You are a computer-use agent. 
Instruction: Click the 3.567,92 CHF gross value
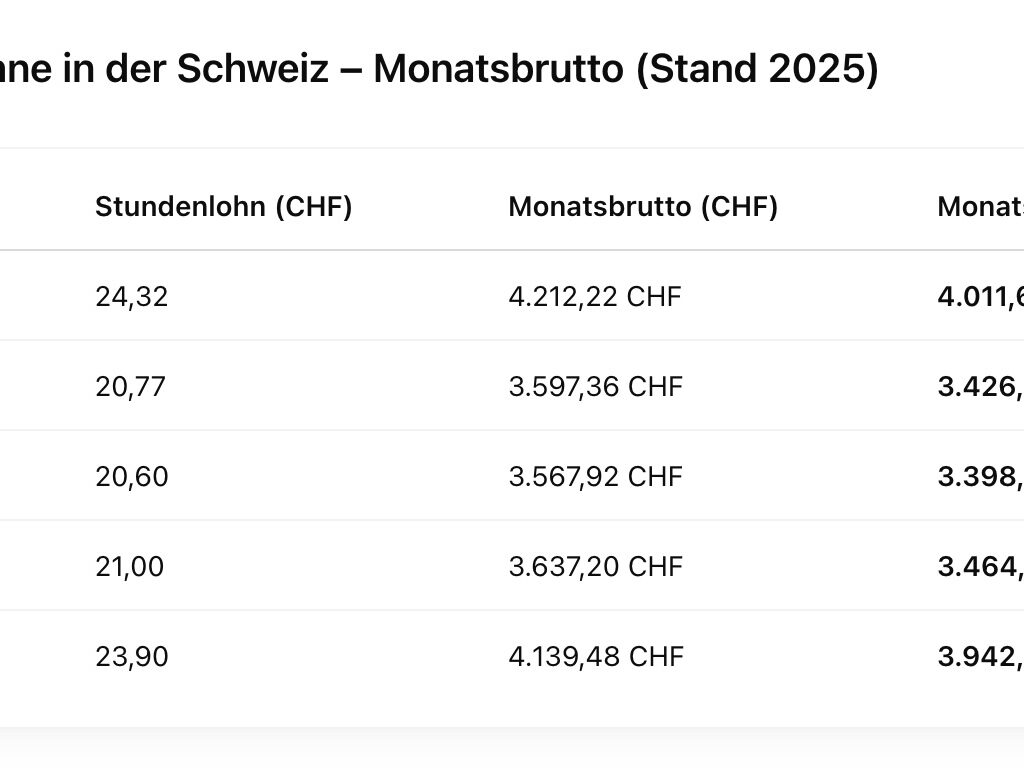pyautogui.click(x=596, y=477)
